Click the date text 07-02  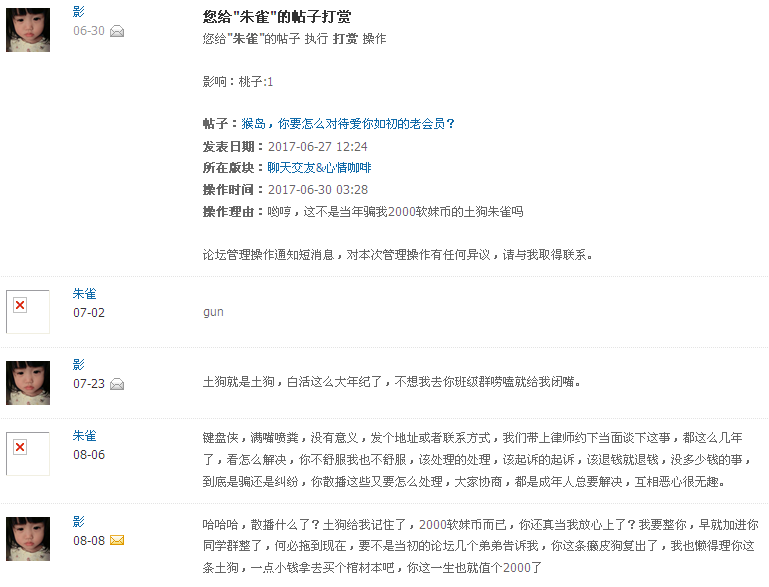89,313
